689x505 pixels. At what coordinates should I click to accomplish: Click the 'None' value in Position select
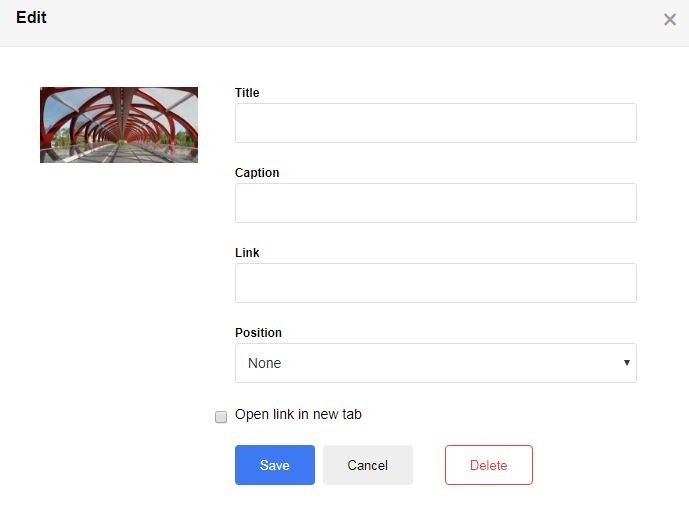[x=265, y=363]
